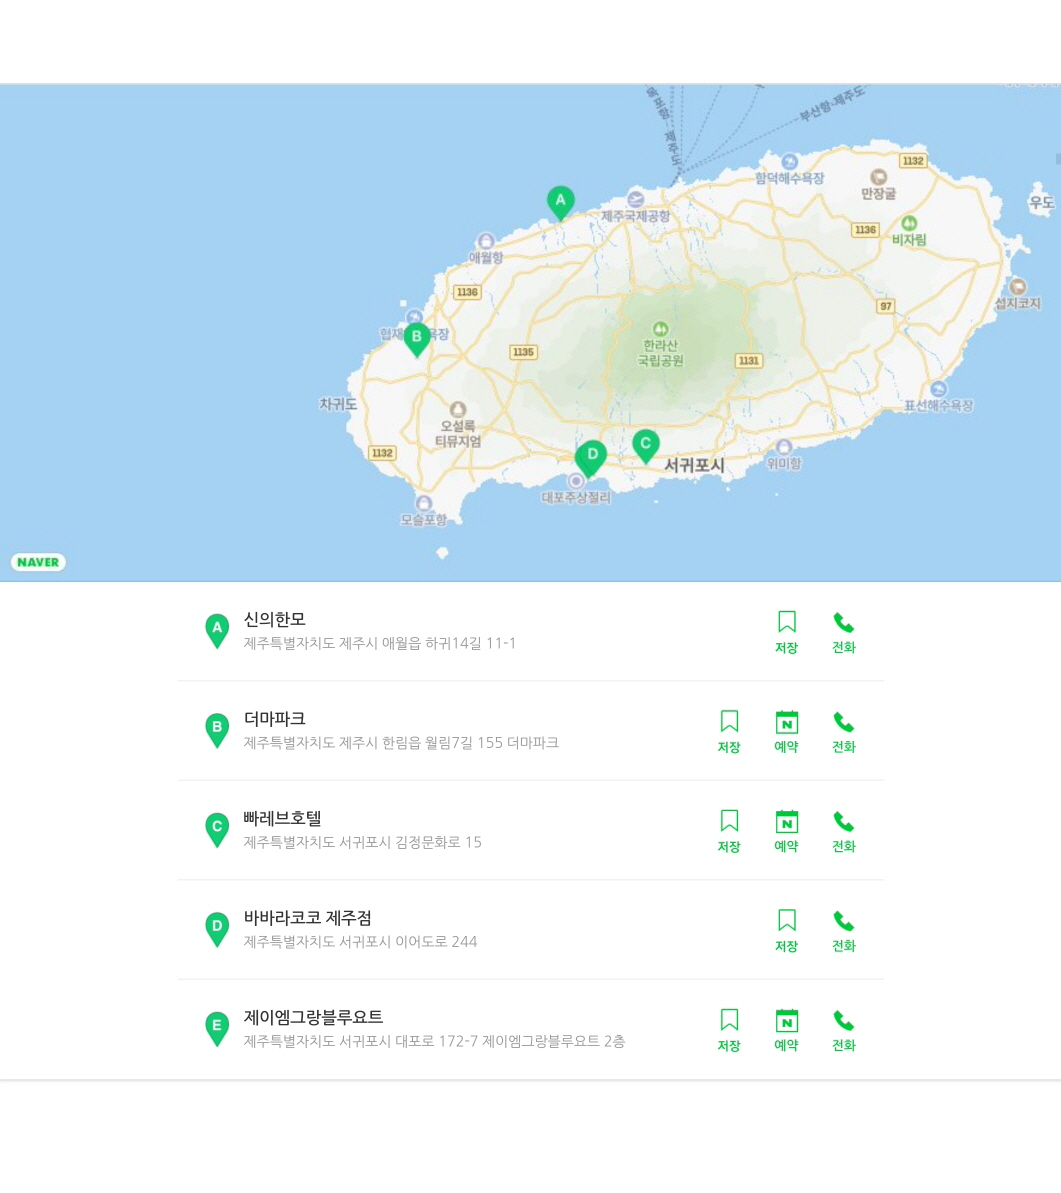The height and width of the screenshot is (1193, 1061).
Task: Bookmark 더마파크 using save icon
Action: [x=729, y=731]
